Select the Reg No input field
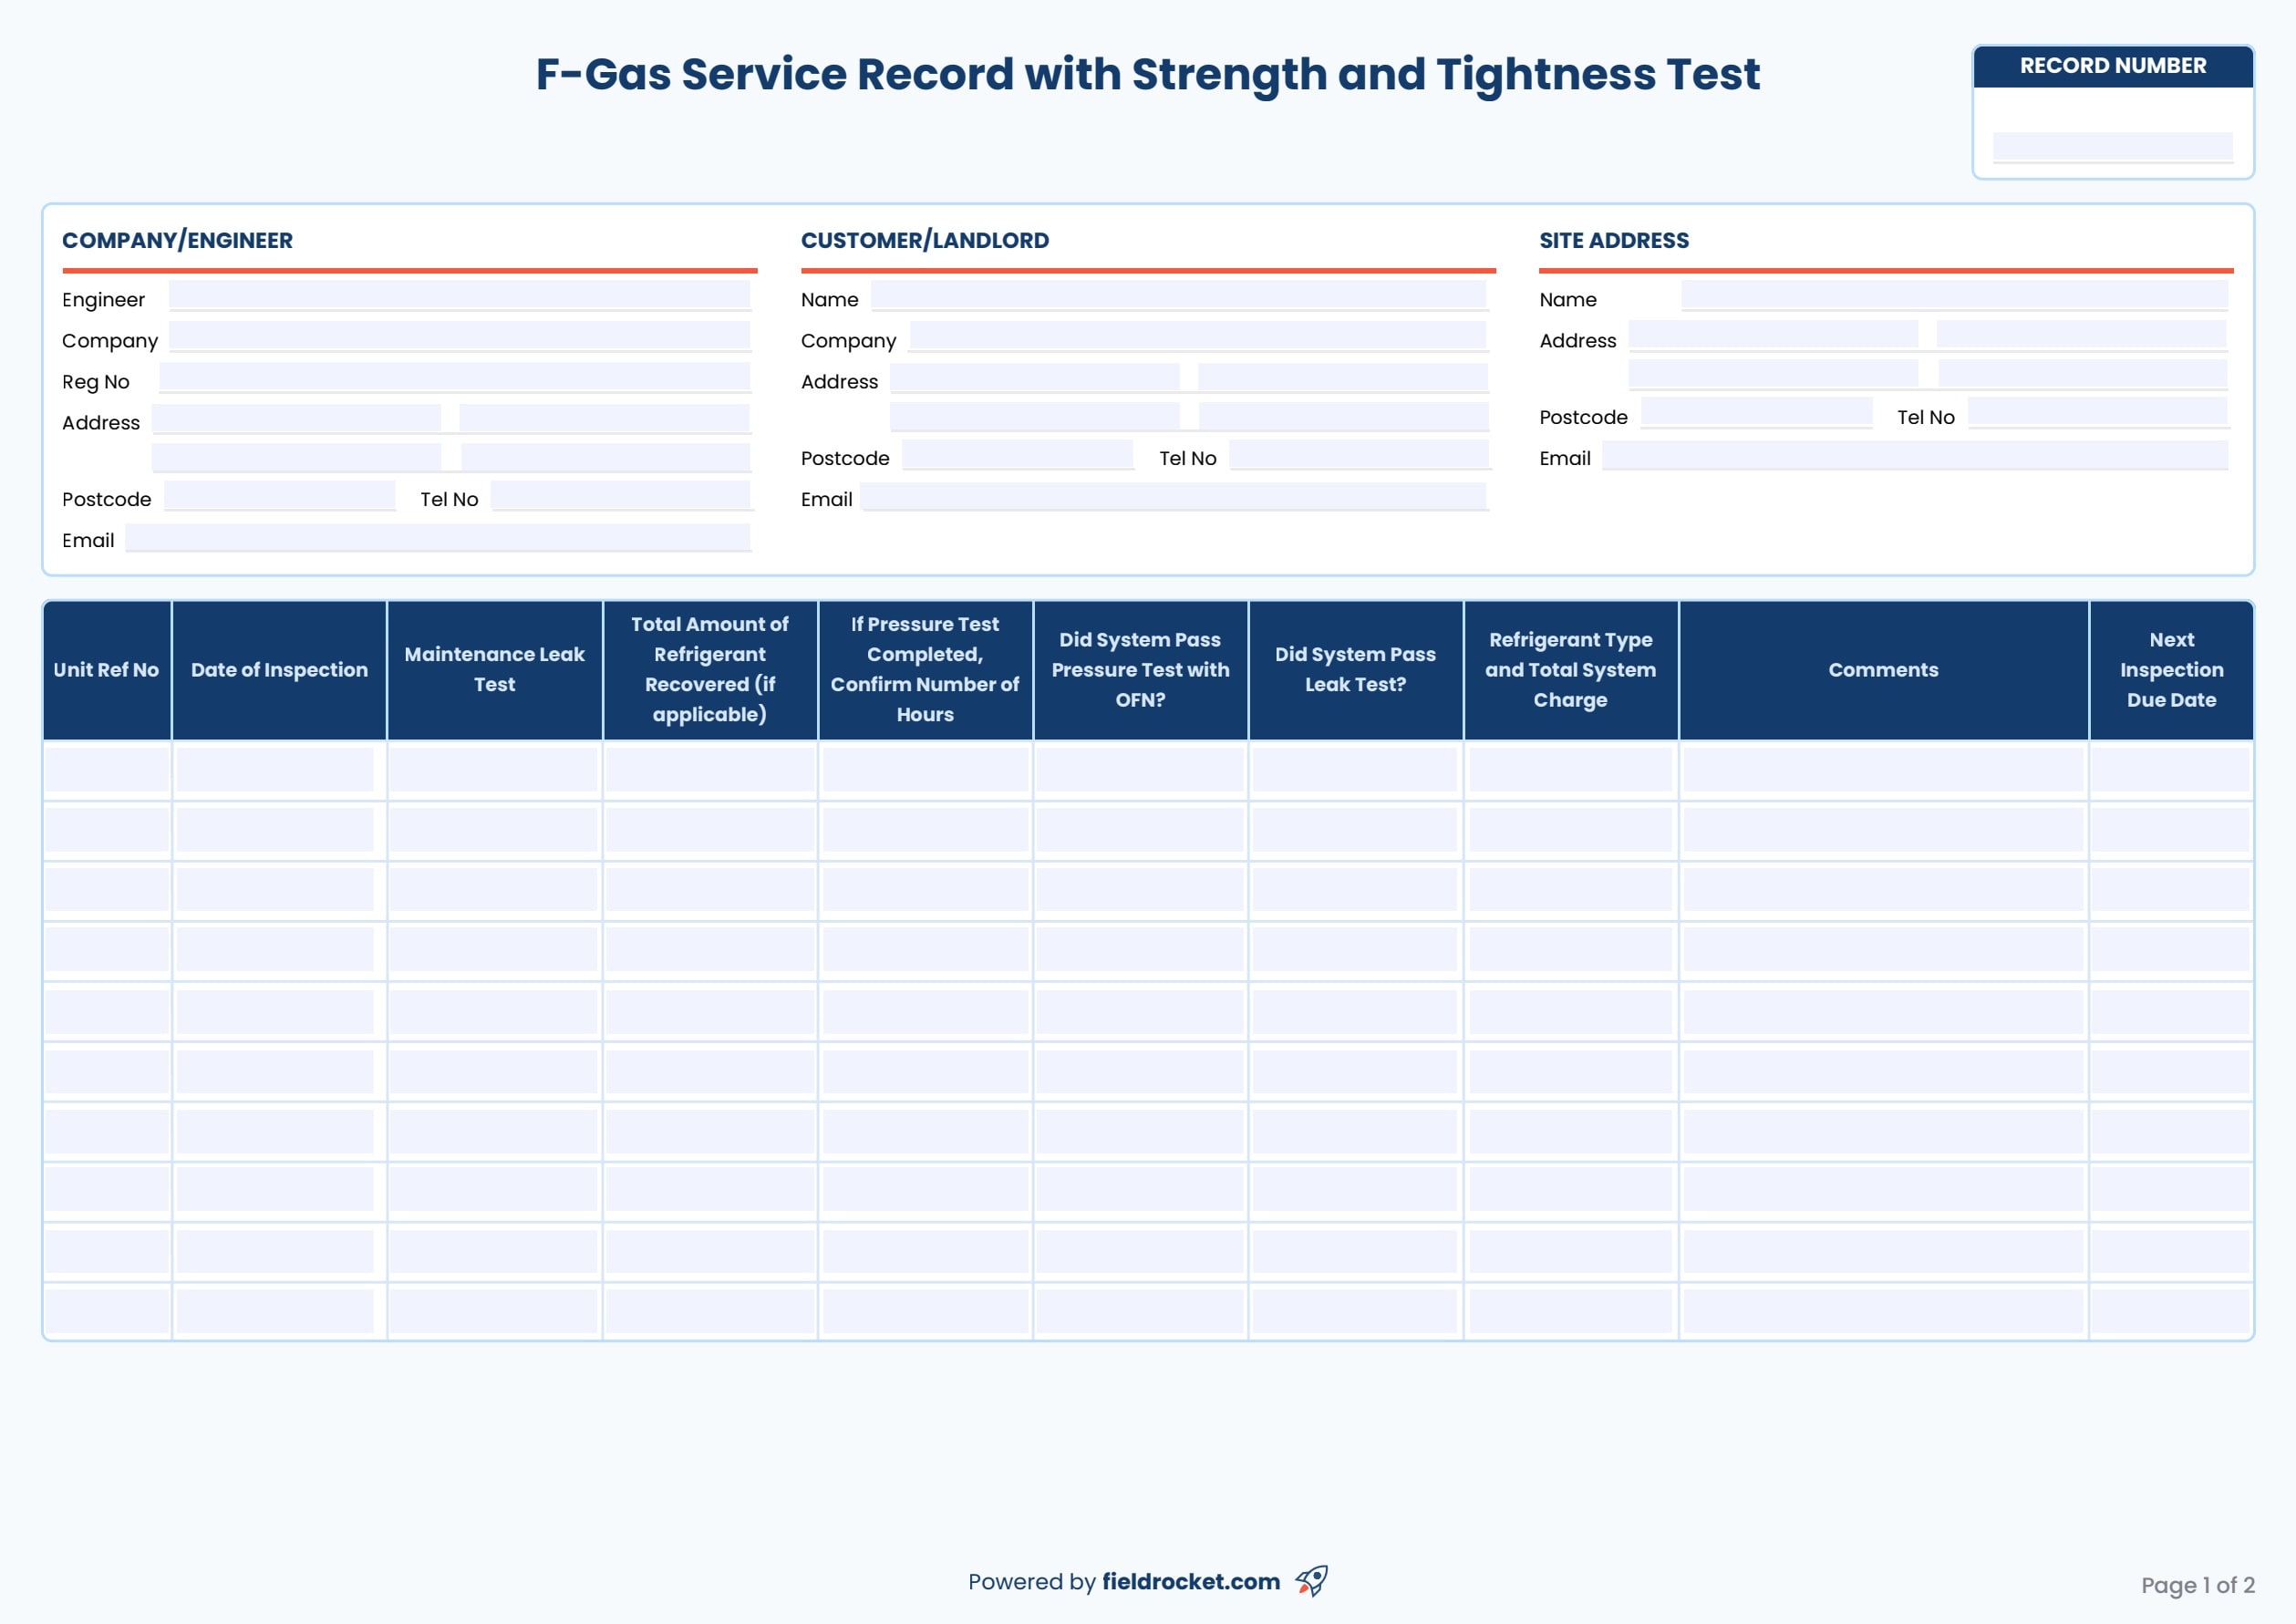The image size is (2296, 1624). click(x=454, y=377)
